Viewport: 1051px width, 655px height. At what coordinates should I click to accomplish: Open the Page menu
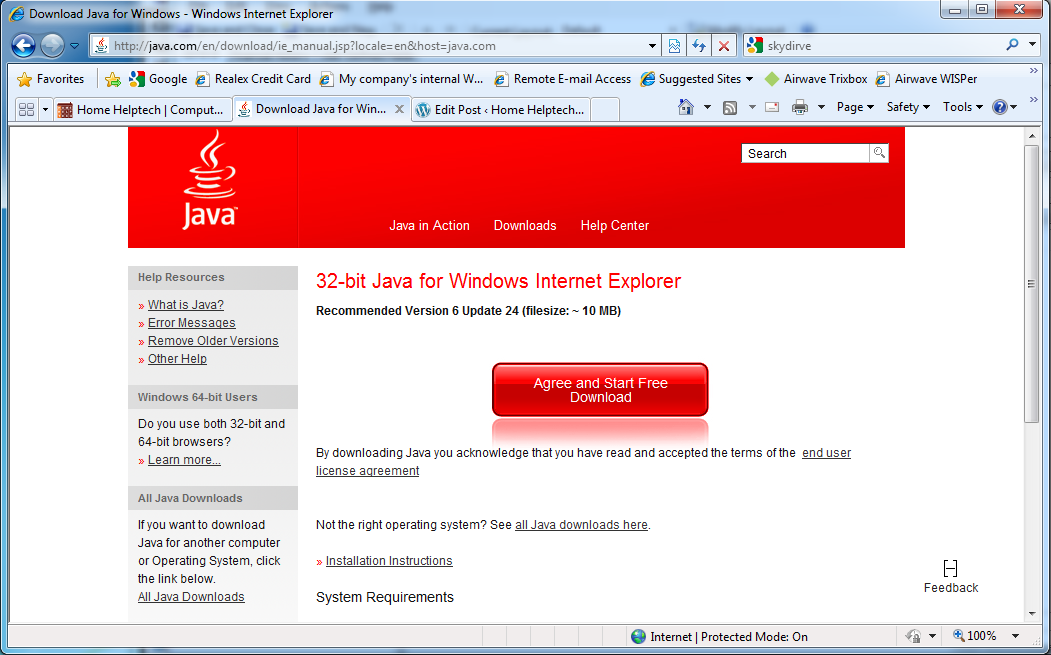click(855, 107)
